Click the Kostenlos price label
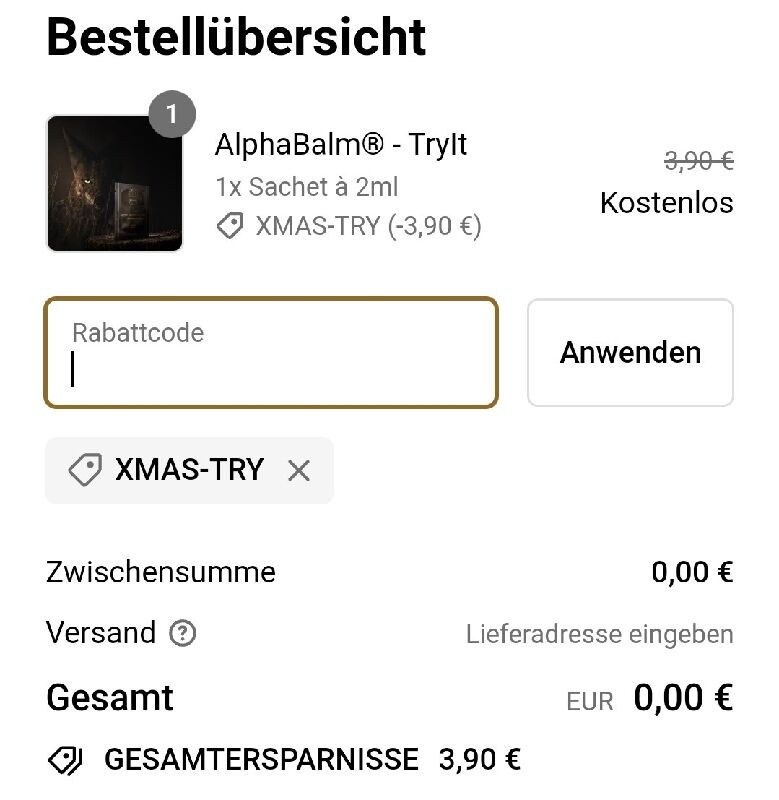The image size is (779, 800). pos(666,203)
